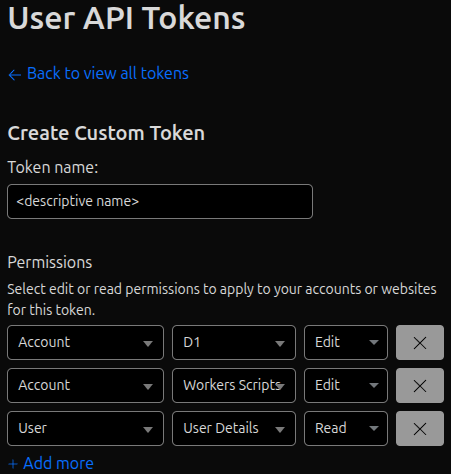Focus the Token name input field
This screenshot has width=451, height=474.
[x=160, y=201]
